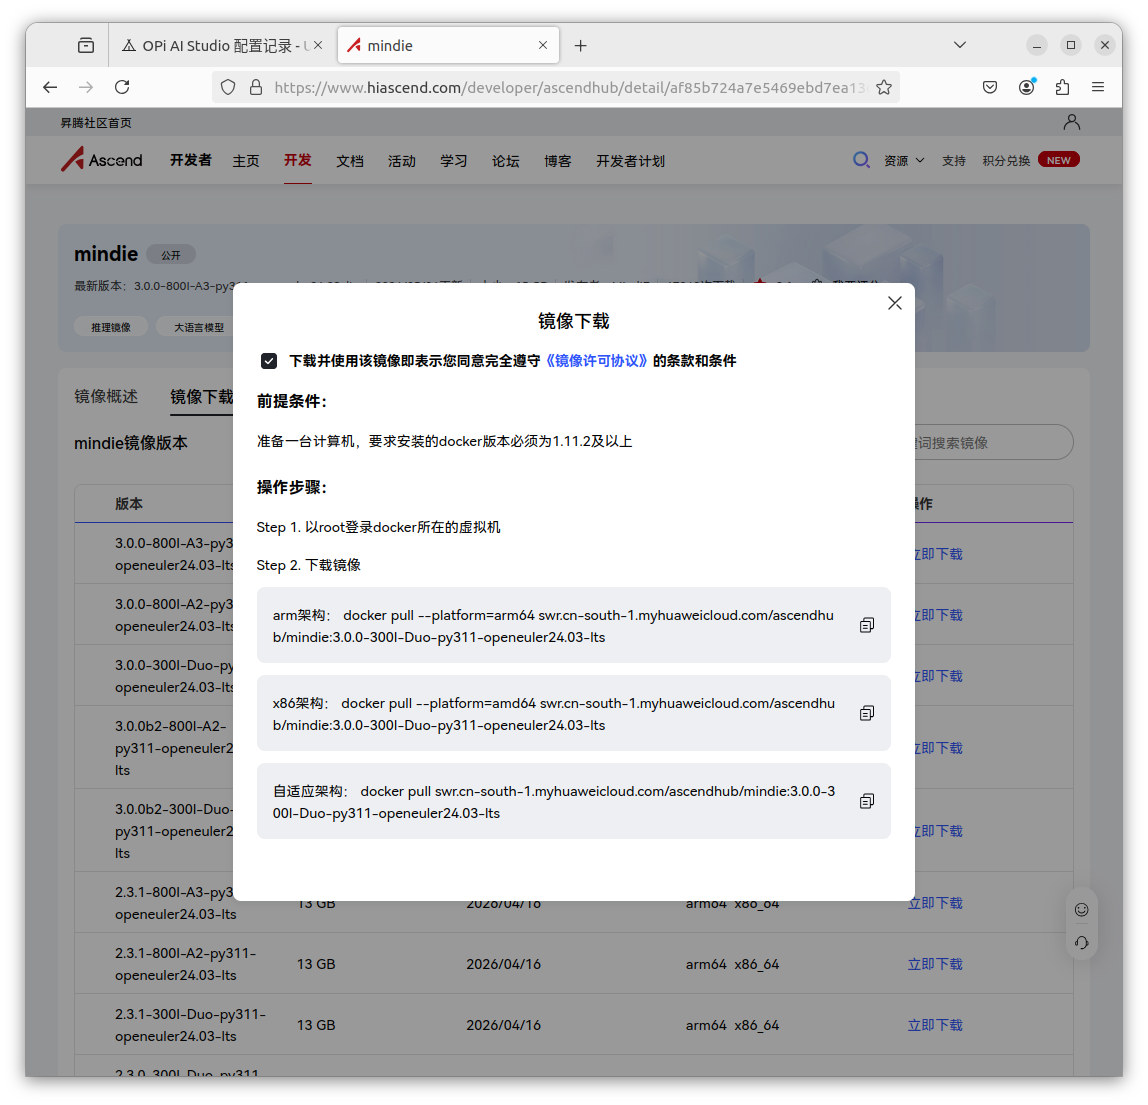Viewport: 1148px width, 1105px height.
Task: Open the Firefox account icon
Action: pyautogui.click(x=1026, y=87)
